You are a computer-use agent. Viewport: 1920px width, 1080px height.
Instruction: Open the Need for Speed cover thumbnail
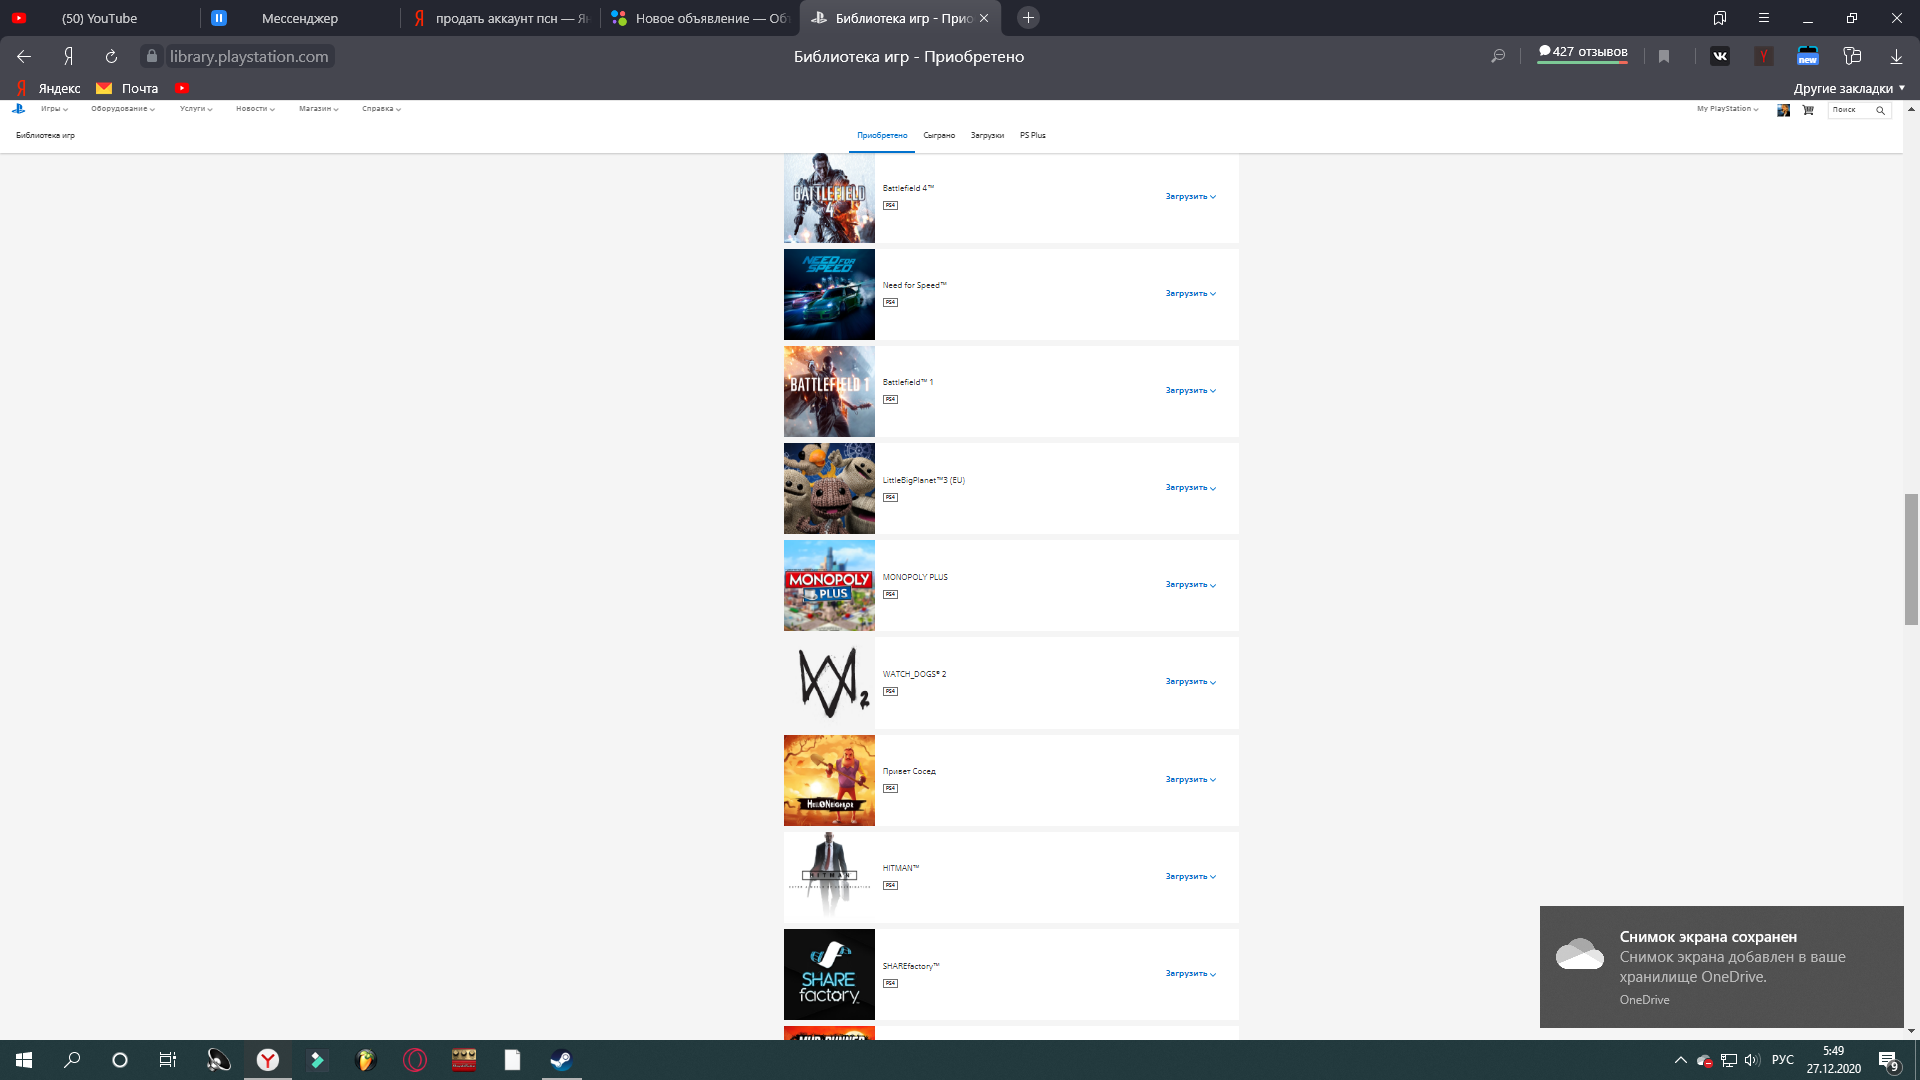[829, 294]
